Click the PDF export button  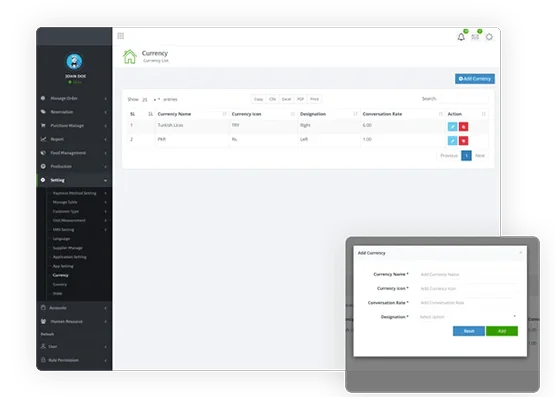pos(301,99)
